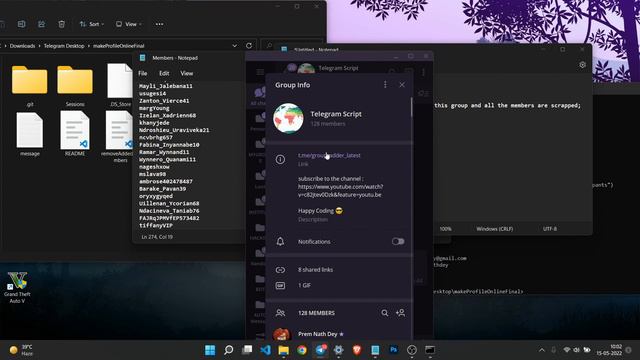Open Group Info three-dot options menu

pos(385,84)
